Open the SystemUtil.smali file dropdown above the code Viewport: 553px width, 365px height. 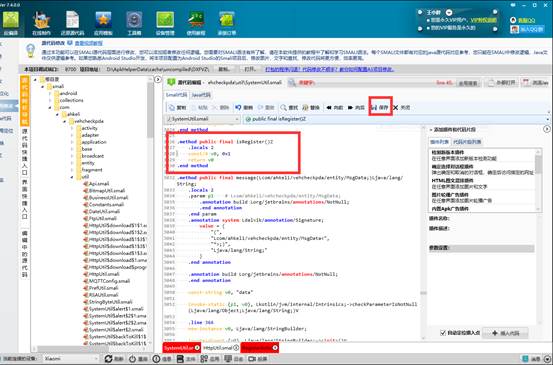[x=203, y=119]
